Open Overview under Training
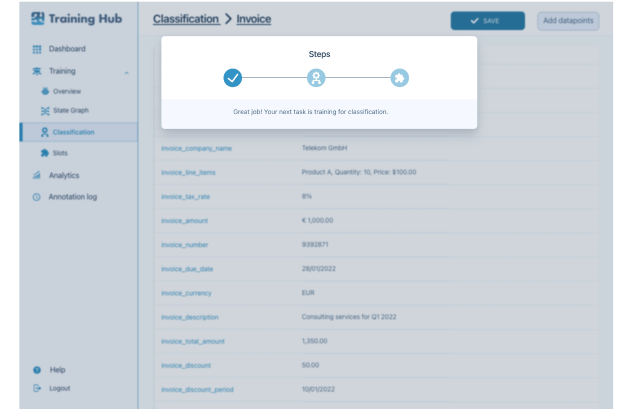The image size is (633, 409). coord(66,91)
